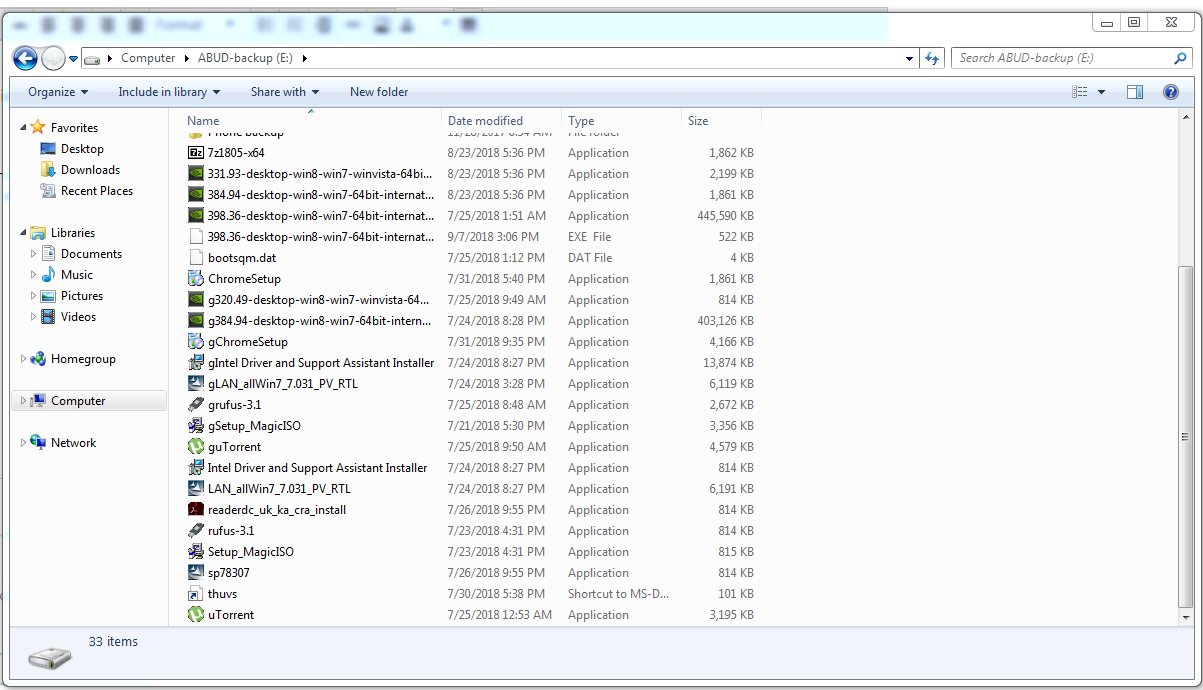Select the thuvs shortcut file
Screen dimensions: 1203x690
222,594
